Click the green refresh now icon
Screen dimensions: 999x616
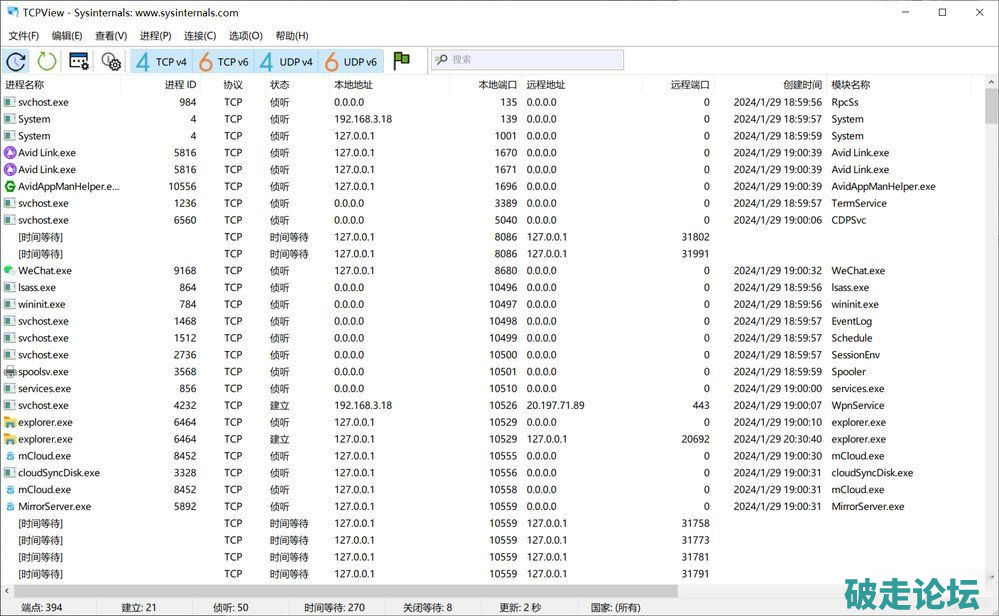[47, 61]
